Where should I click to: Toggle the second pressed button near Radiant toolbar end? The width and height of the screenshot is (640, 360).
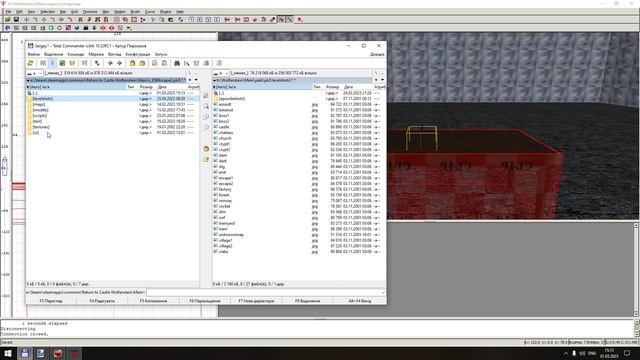pyautogui.click(x=289, y=20)
